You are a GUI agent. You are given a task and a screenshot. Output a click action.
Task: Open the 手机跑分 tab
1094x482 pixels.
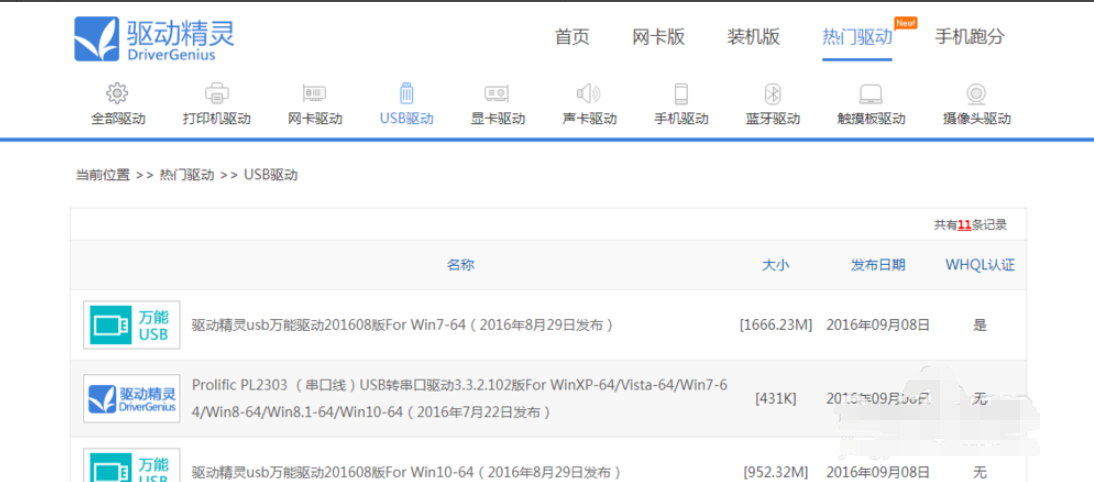tap(969, 37)
